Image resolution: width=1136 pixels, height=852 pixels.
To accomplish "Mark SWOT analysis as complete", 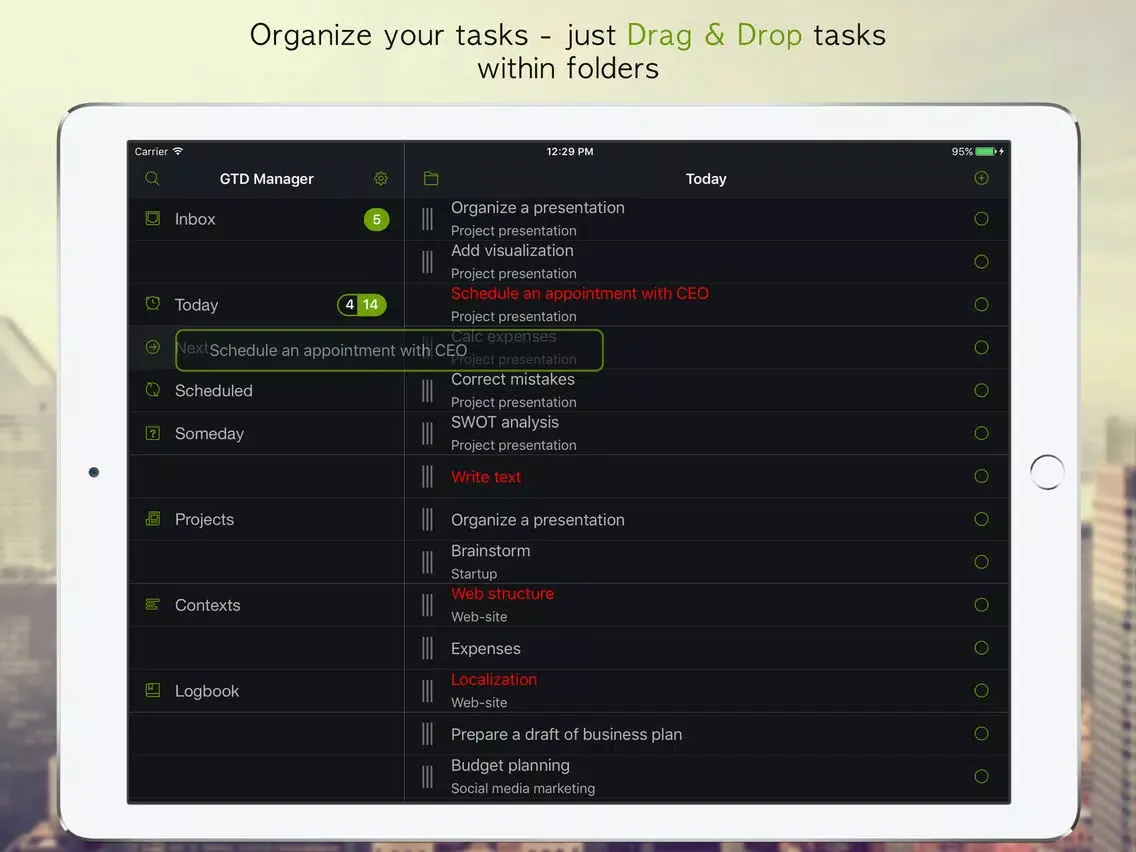I will (982, 433).
